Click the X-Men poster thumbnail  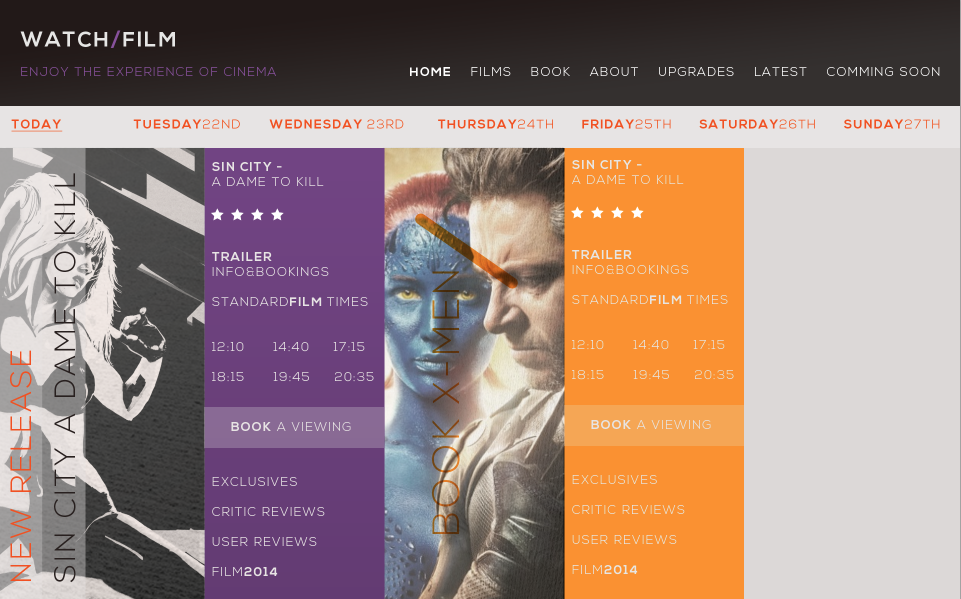click(474, 373)
